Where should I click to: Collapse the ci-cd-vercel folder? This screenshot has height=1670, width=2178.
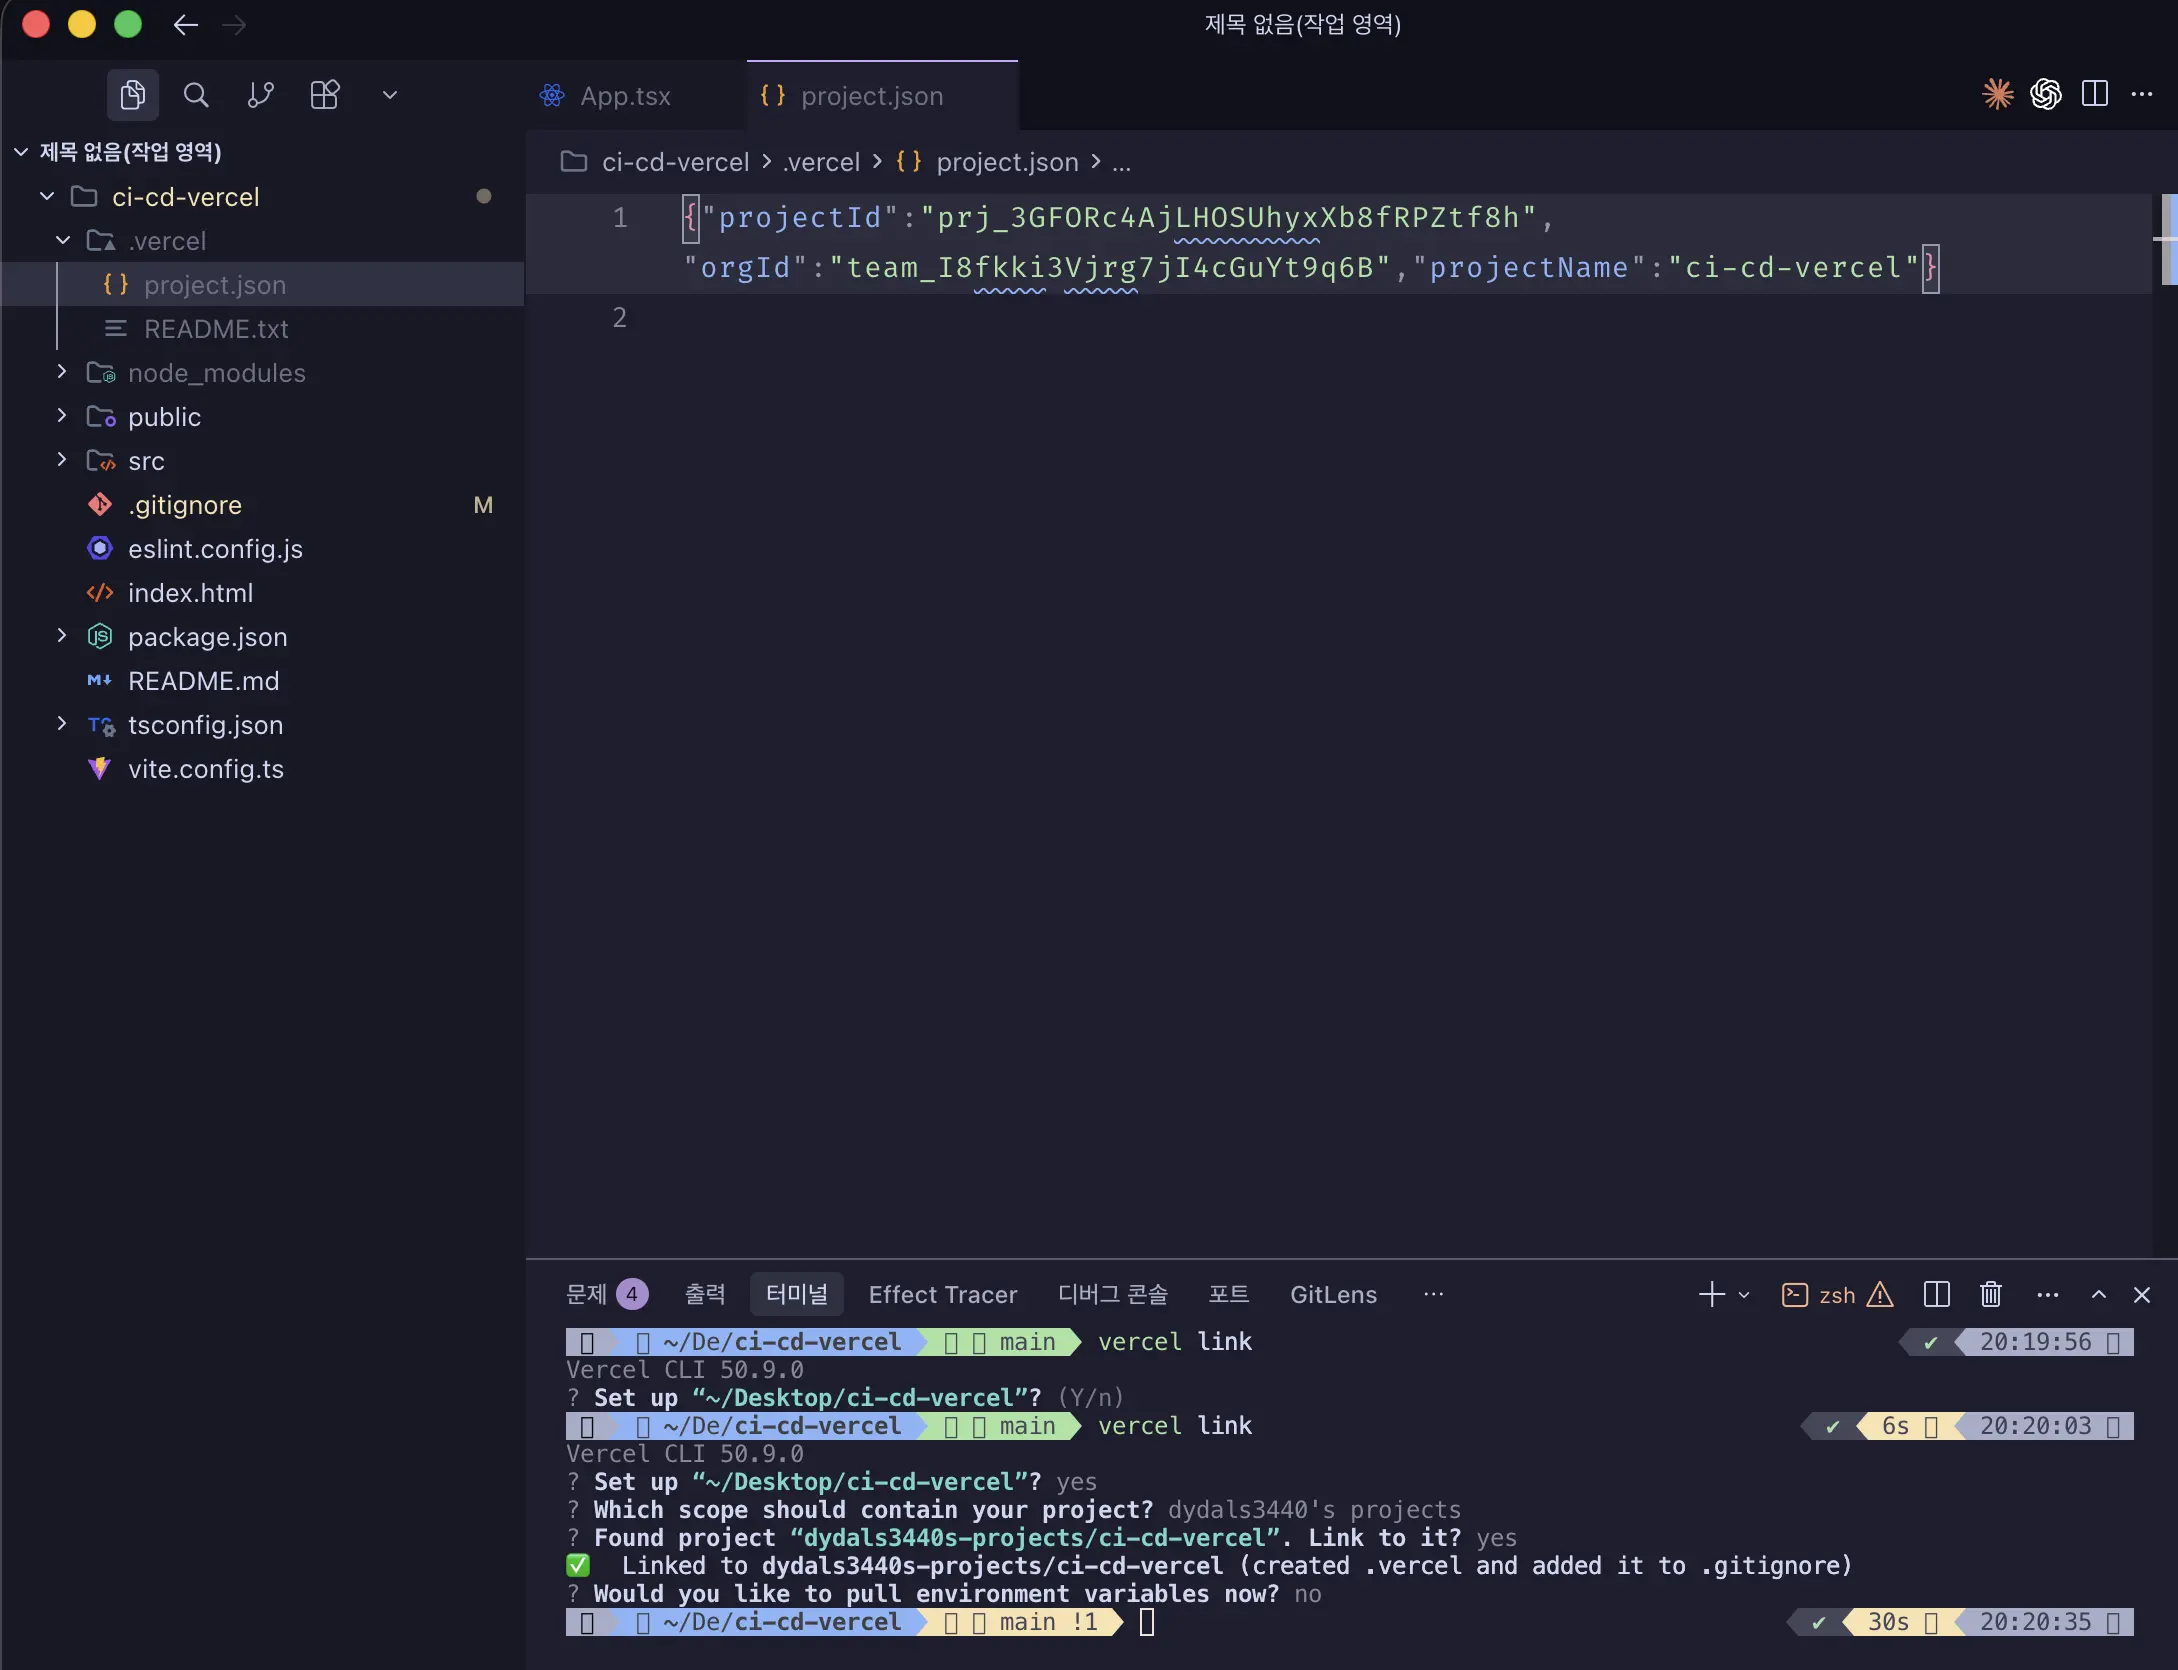click(46, 196)
